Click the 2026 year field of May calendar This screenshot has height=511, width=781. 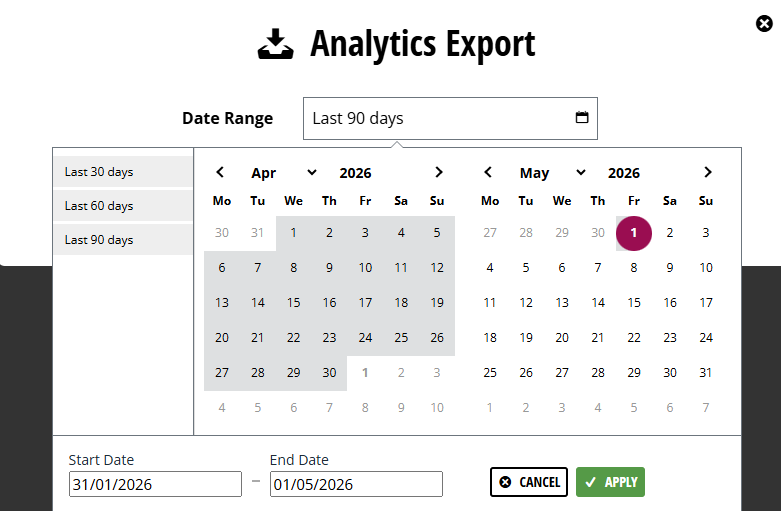pyautogui.click(x=624, y=173)
